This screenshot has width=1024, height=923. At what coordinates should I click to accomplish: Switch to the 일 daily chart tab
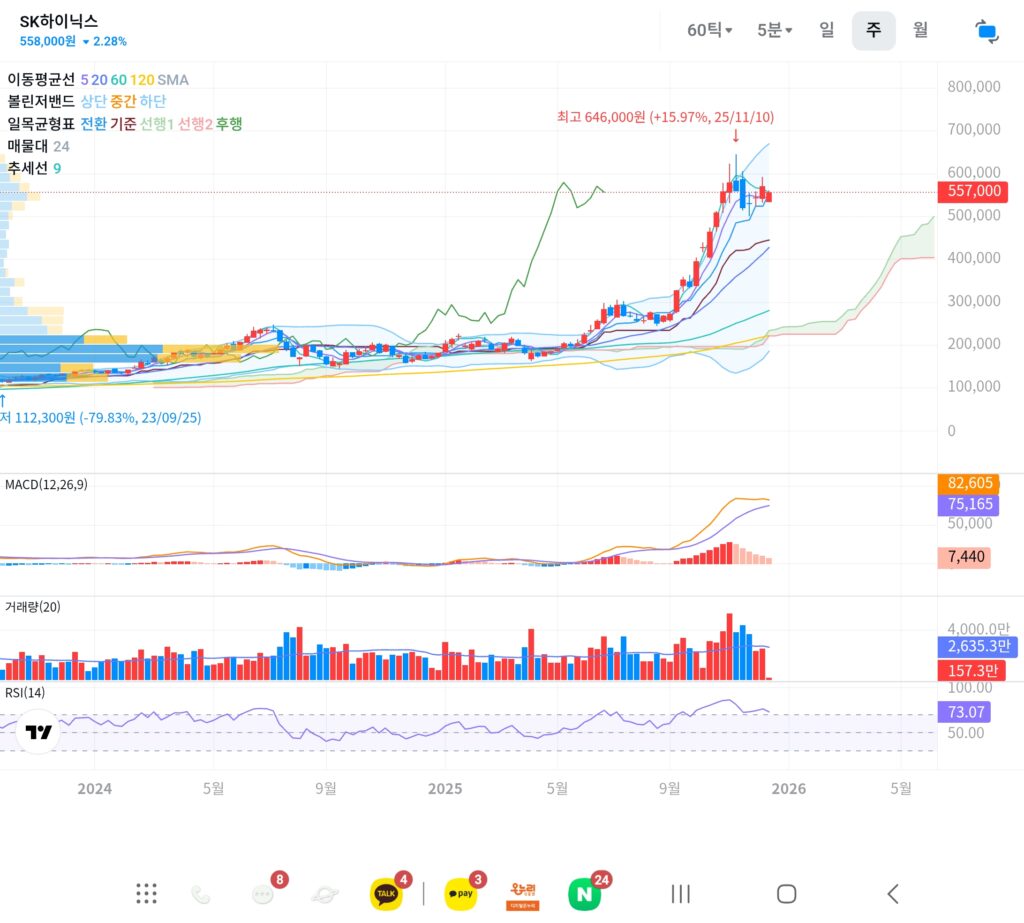pyautogui.click(x=826, y=30)
